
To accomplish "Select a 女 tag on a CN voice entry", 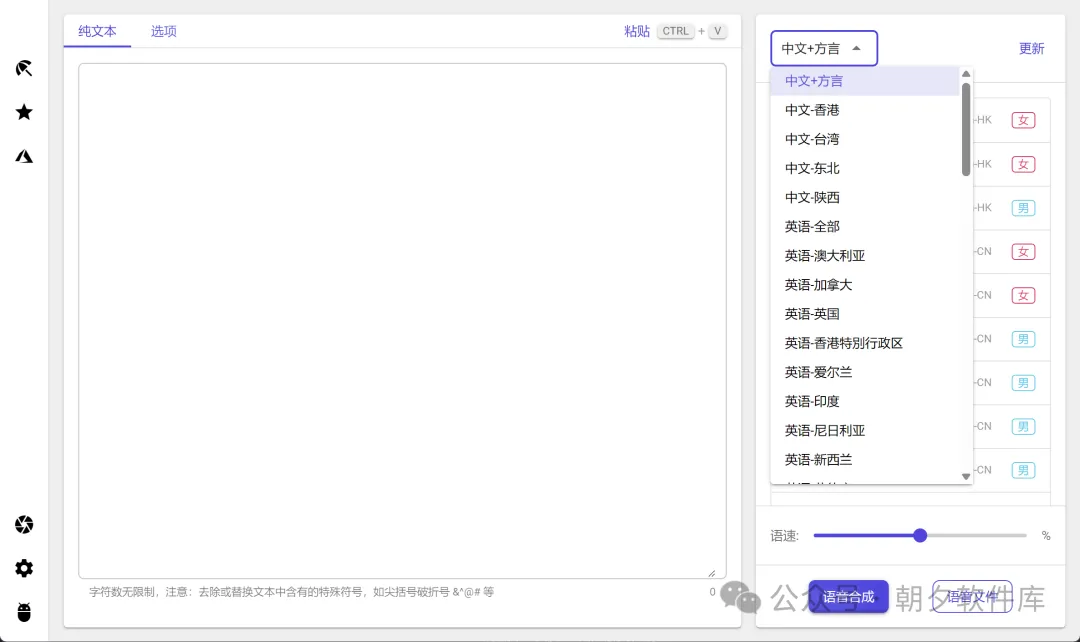I will click(x=1023, y=251).
